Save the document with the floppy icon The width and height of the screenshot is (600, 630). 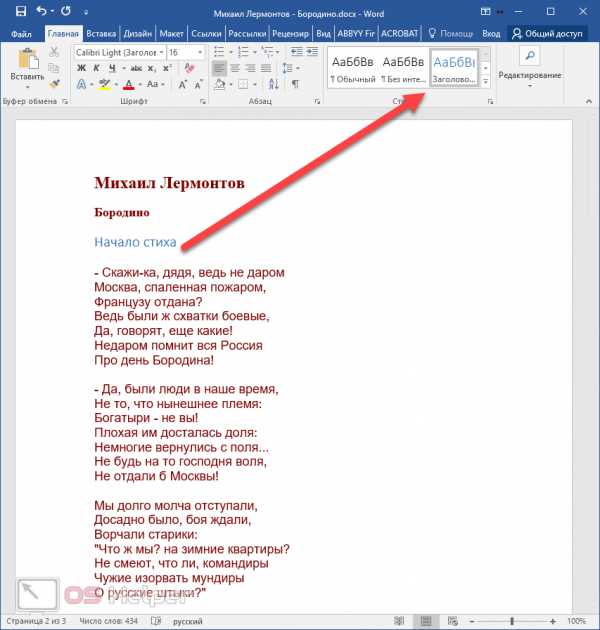(21, 11)
